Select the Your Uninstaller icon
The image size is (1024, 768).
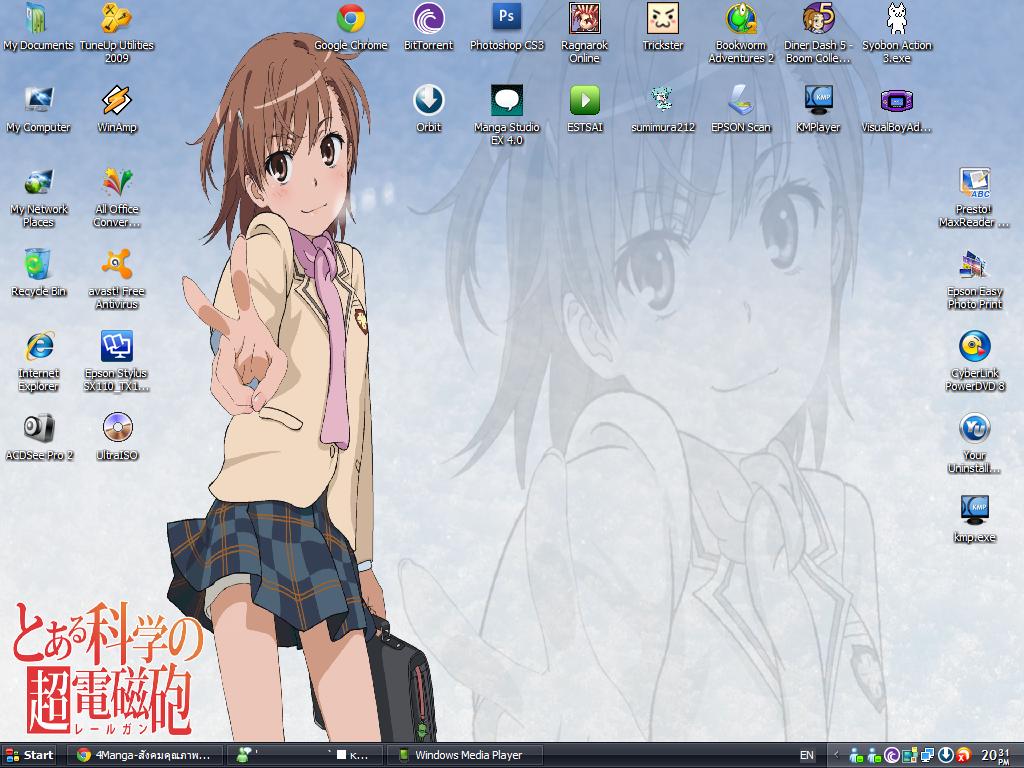[974, 443]
